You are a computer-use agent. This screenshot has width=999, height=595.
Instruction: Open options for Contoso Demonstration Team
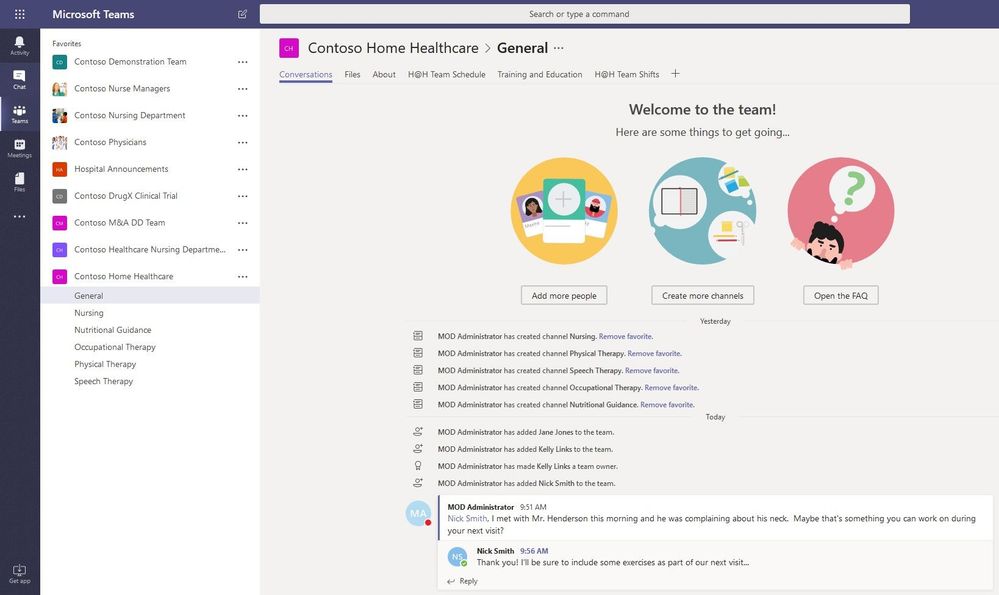click(243, 62)
